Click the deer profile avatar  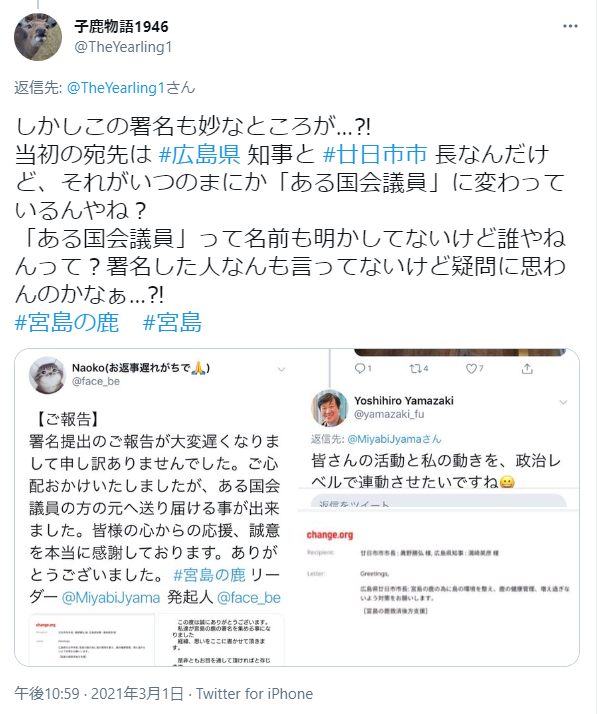(x=38, y=37)
